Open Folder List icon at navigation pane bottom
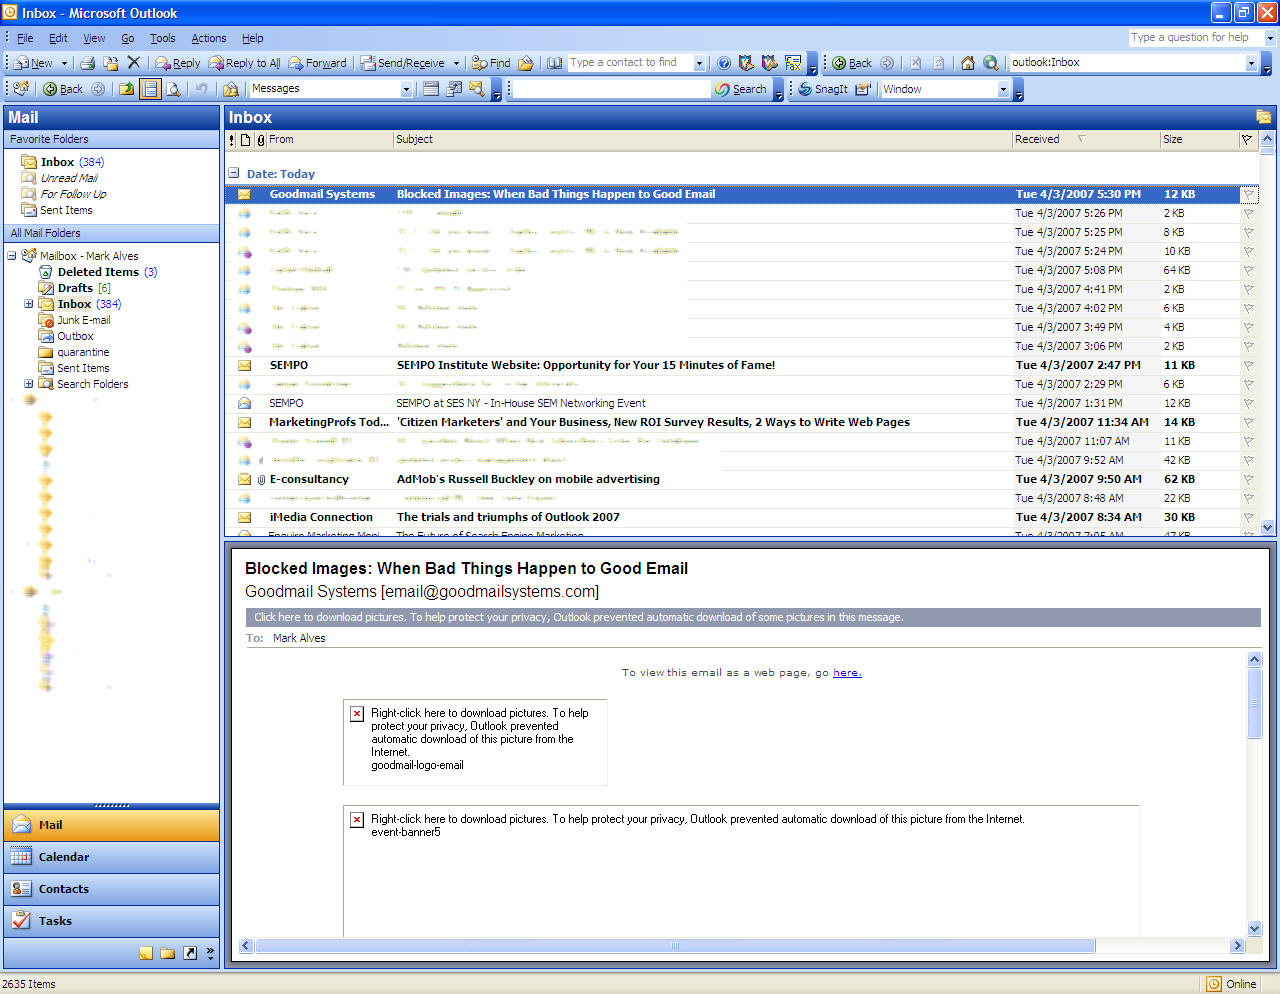The width and height of the screenshot is (1280, 994). pos(167,953)
